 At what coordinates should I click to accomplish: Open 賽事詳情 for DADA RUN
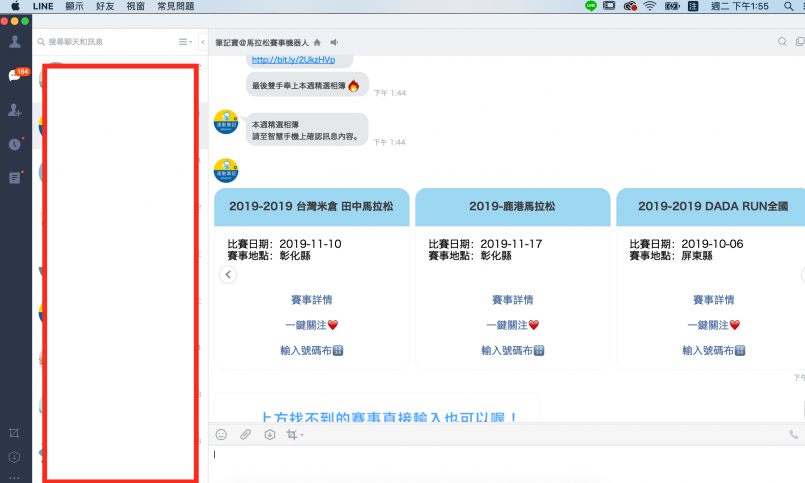click(x=714, y=300)
